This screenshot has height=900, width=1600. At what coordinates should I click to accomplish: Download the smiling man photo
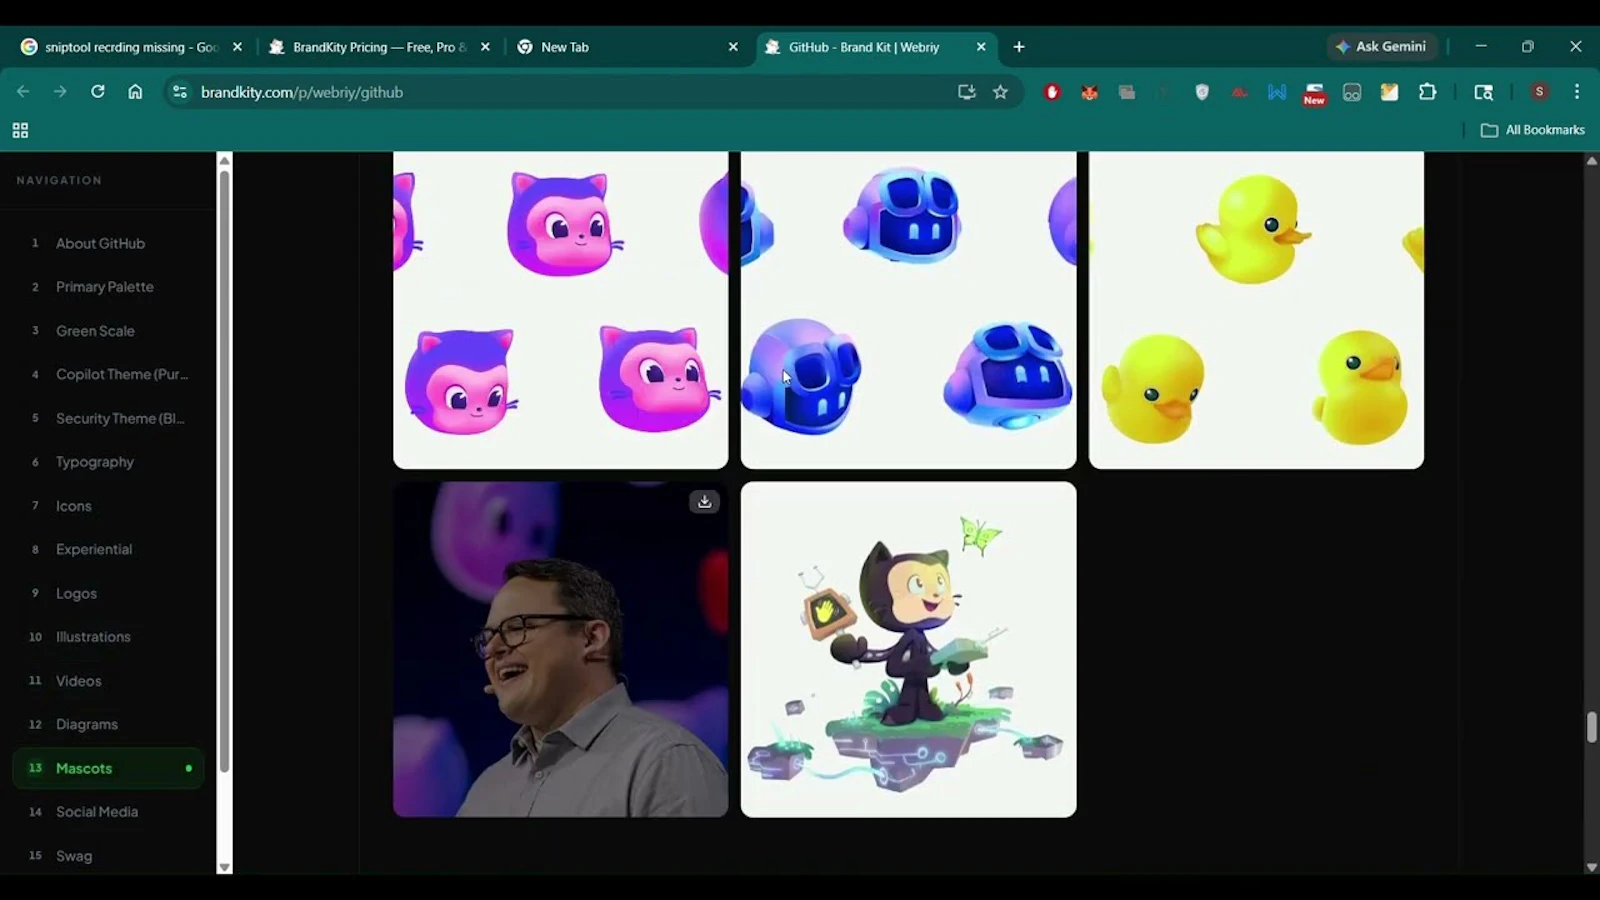[704, 502]
